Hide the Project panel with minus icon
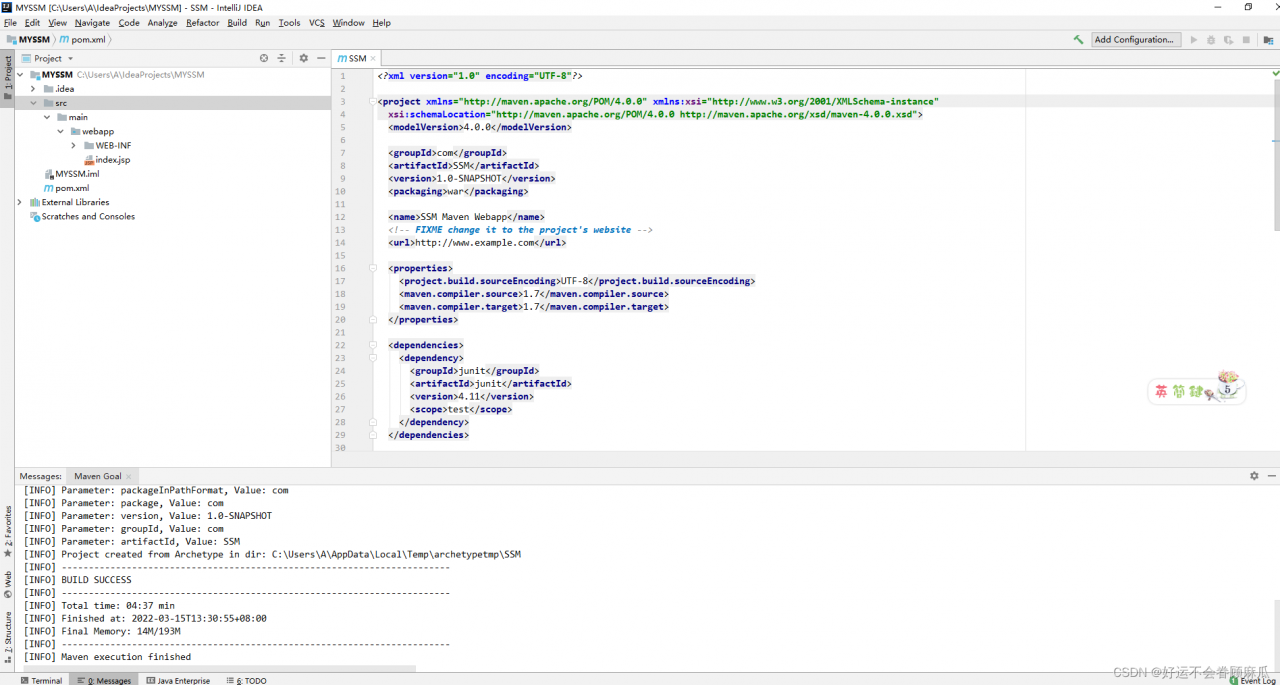This screenshot has width=1280, height=685. click(321, 59)
